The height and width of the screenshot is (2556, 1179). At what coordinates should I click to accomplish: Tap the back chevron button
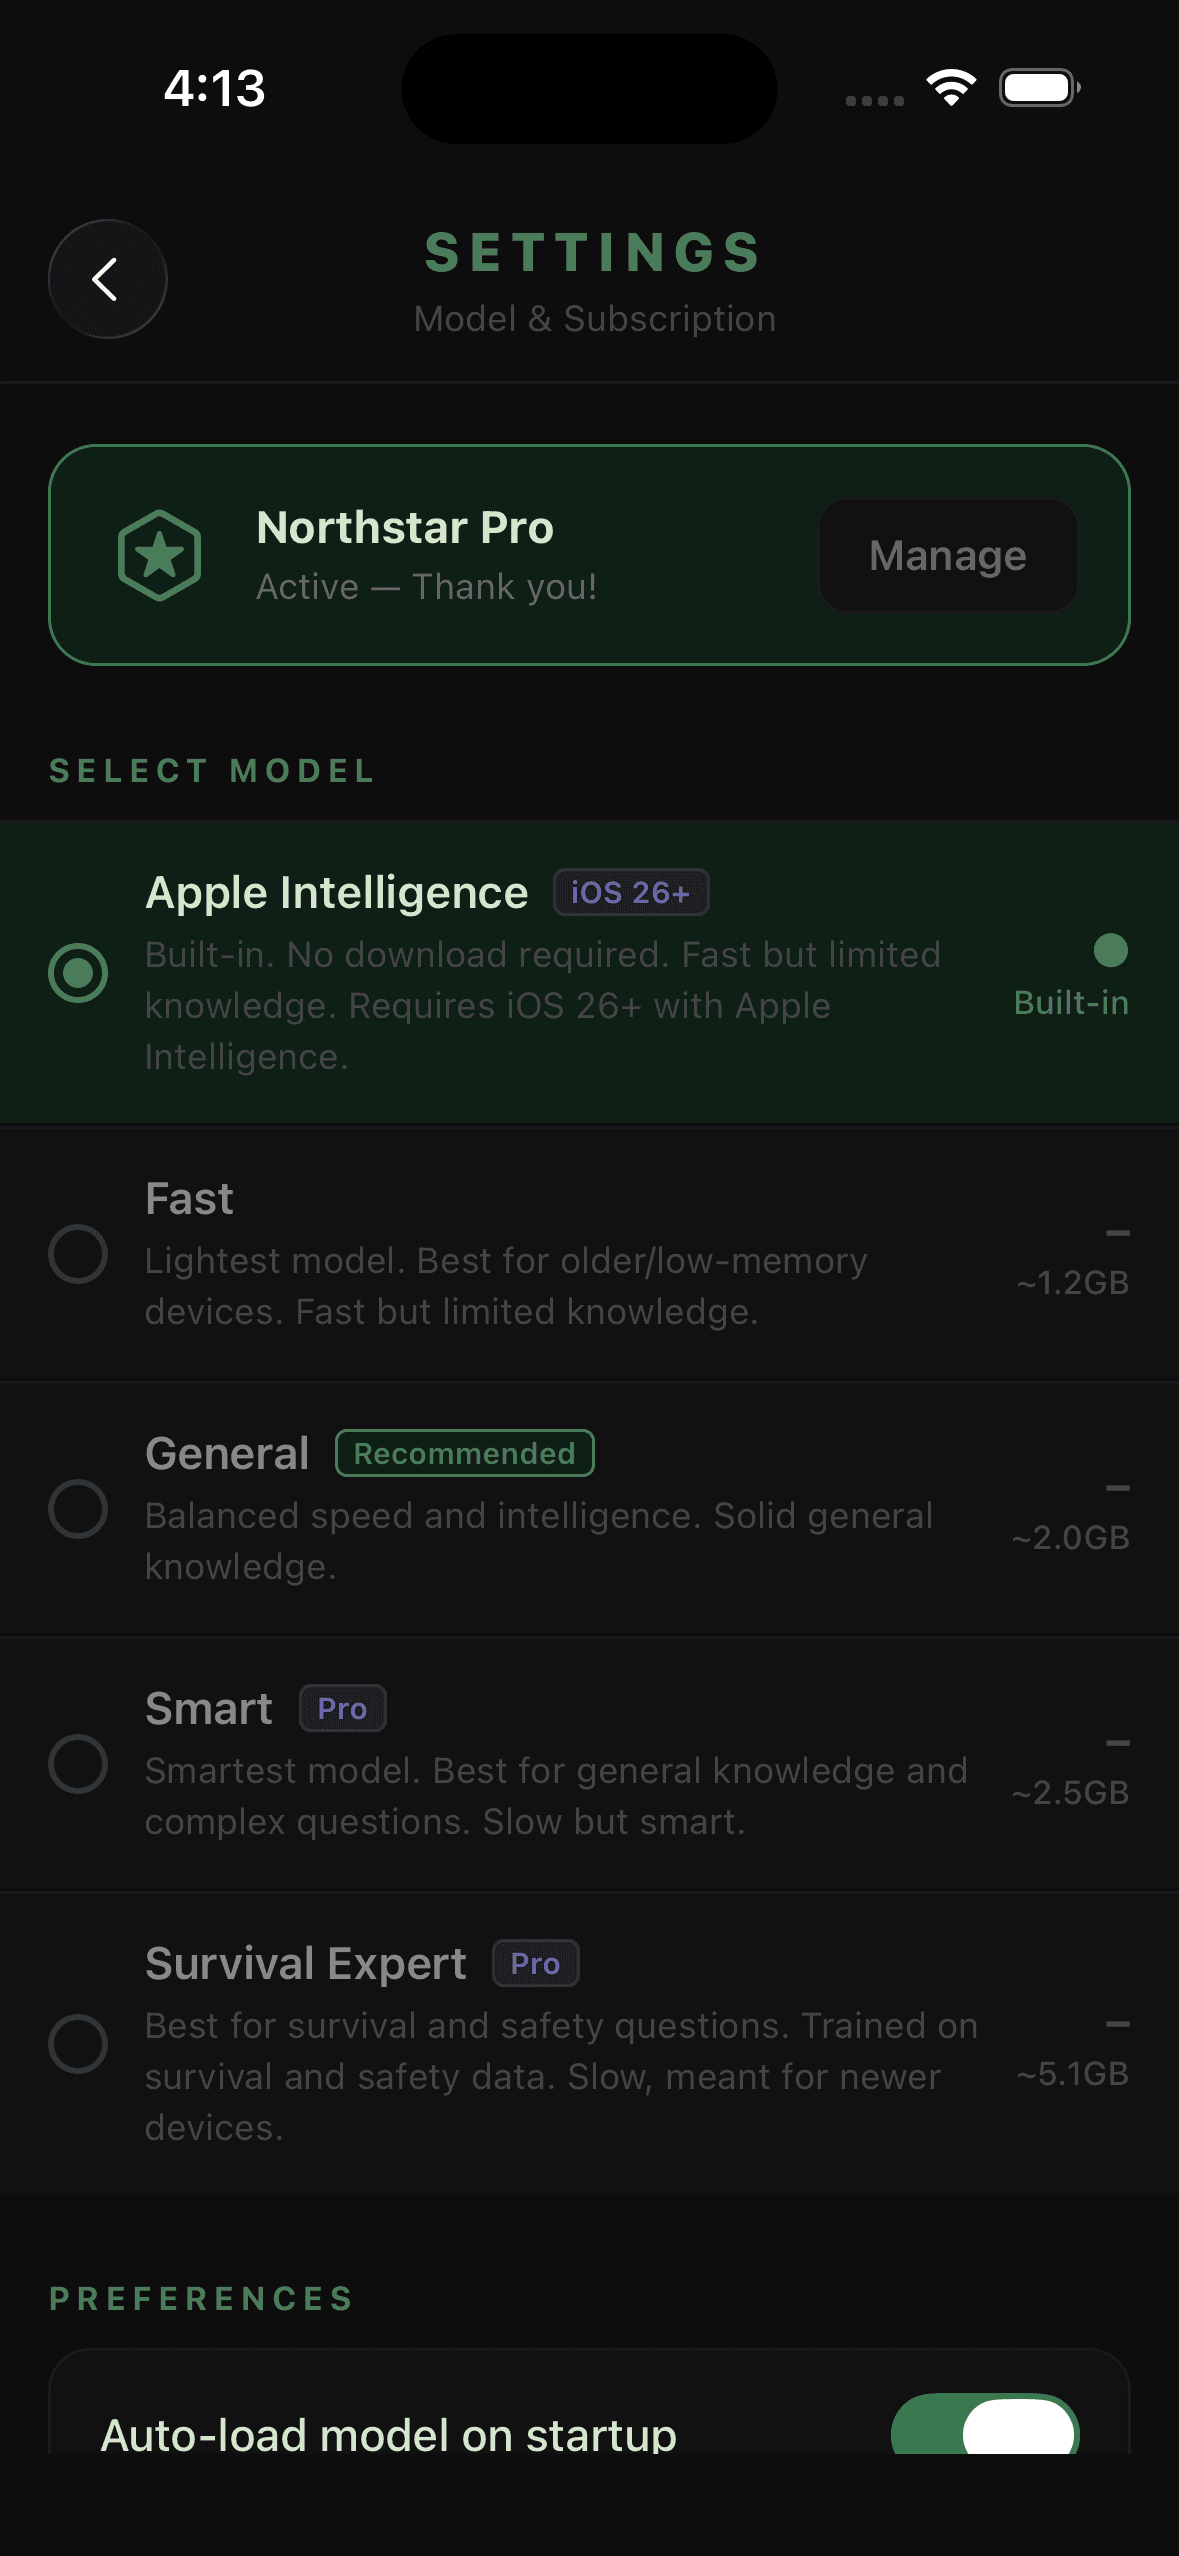click(107, 279)
